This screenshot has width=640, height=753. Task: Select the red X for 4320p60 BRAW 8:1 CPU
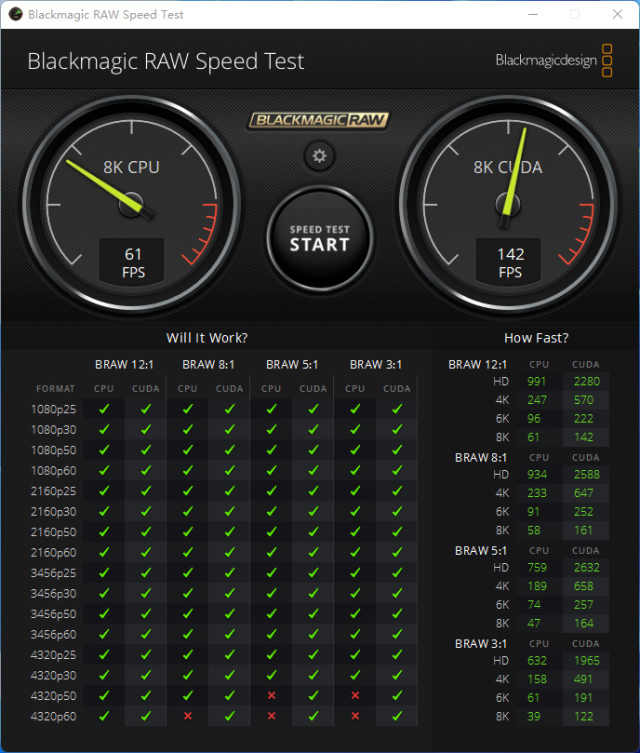tap(188, 716)
